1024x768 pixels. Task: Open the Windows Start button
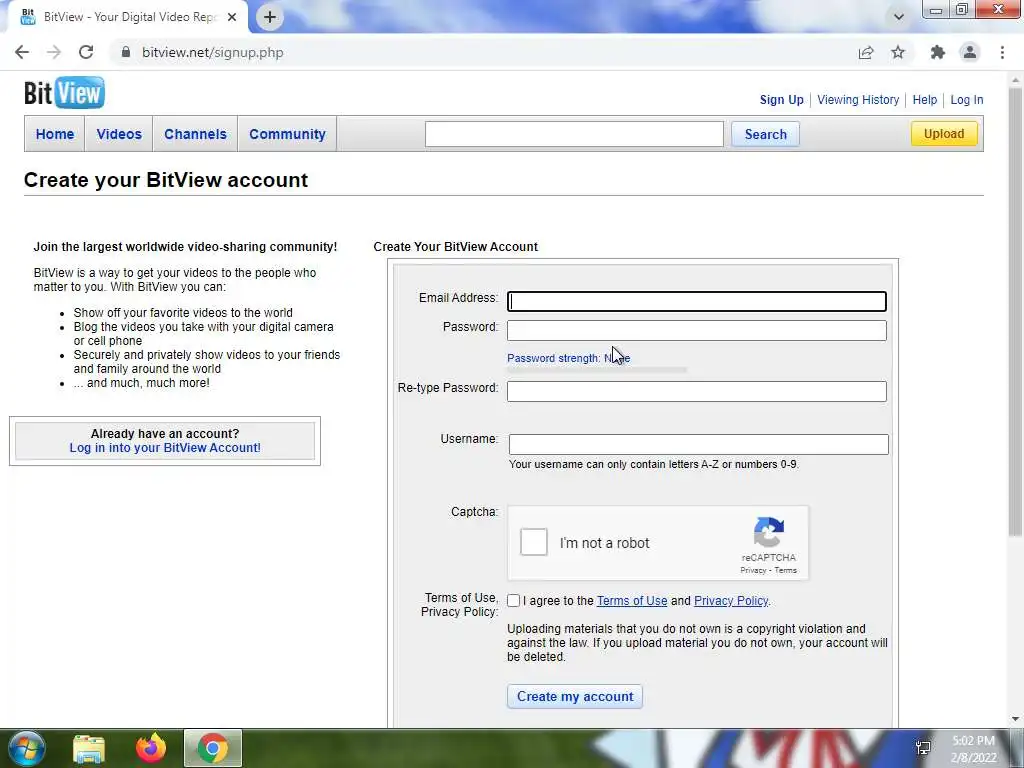[26, 748]
